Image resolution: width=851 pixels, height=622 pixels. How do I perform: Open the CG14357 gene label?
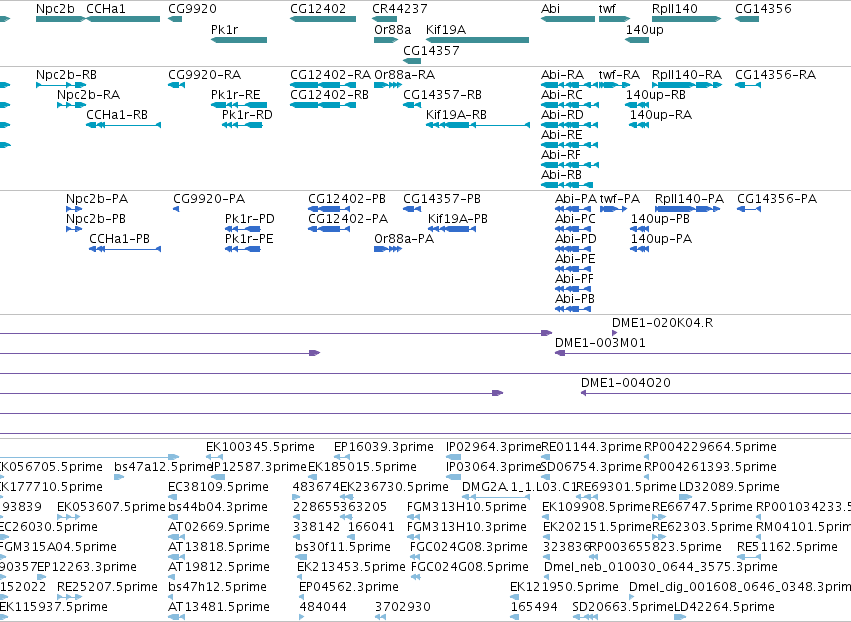coord(431,51)
